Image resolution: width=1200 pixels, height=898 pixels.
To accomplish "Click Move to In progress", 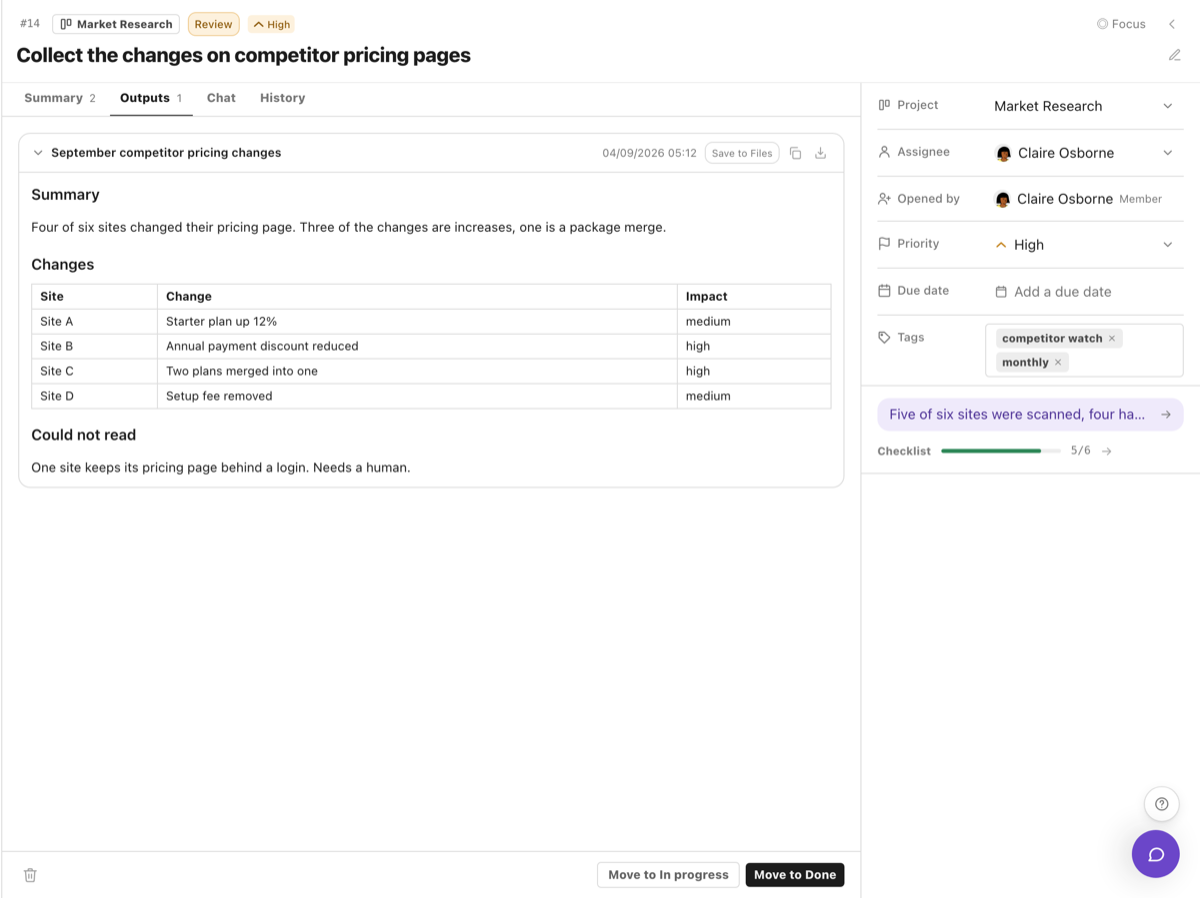I will point(668,875).
